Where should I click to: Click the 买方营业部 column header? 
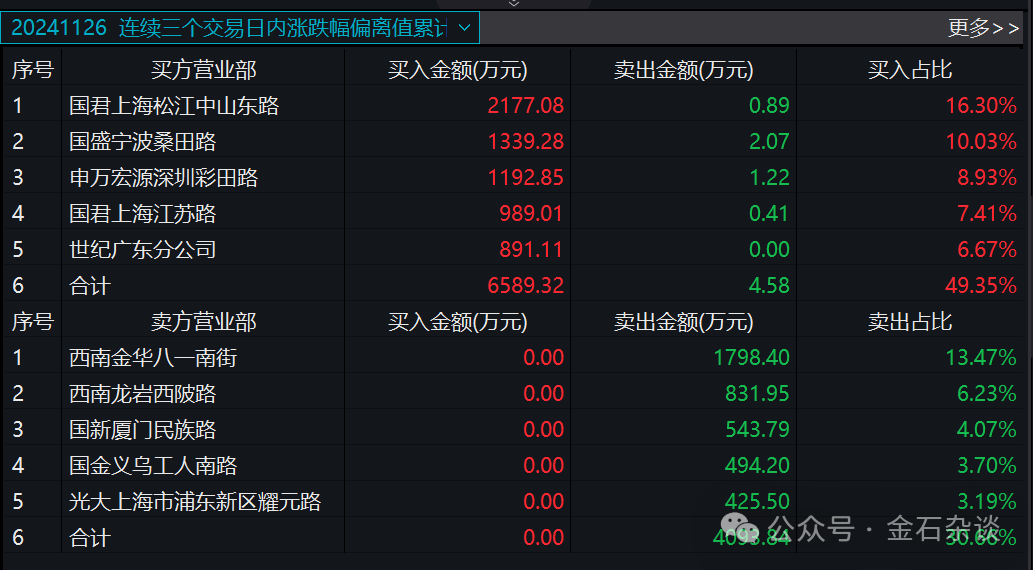(x=204, y=70)
